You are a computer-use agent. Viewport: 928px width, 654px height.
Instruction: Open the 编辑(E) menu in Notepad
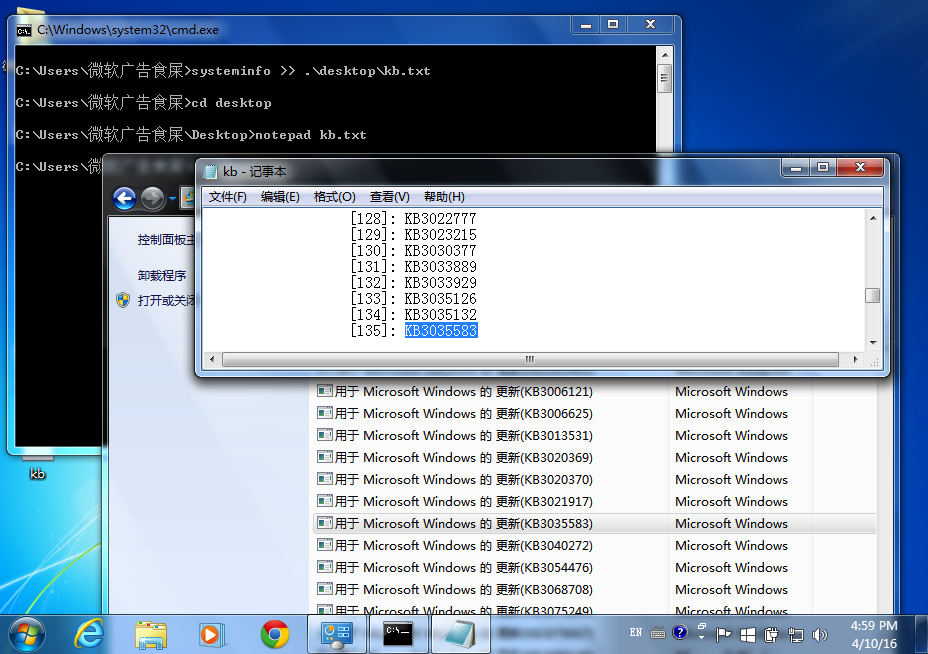pos(280,196)
